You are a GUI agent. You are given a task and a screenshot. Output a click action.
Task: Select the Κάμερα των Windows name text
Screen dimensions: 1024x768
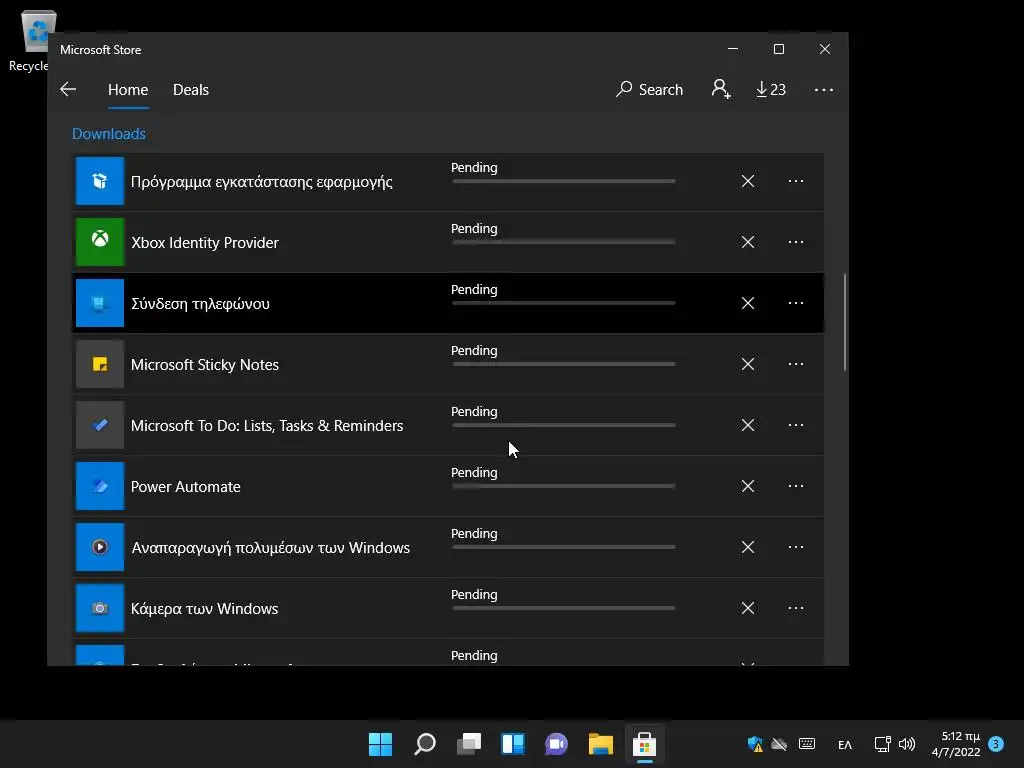[x=204, y=609]
